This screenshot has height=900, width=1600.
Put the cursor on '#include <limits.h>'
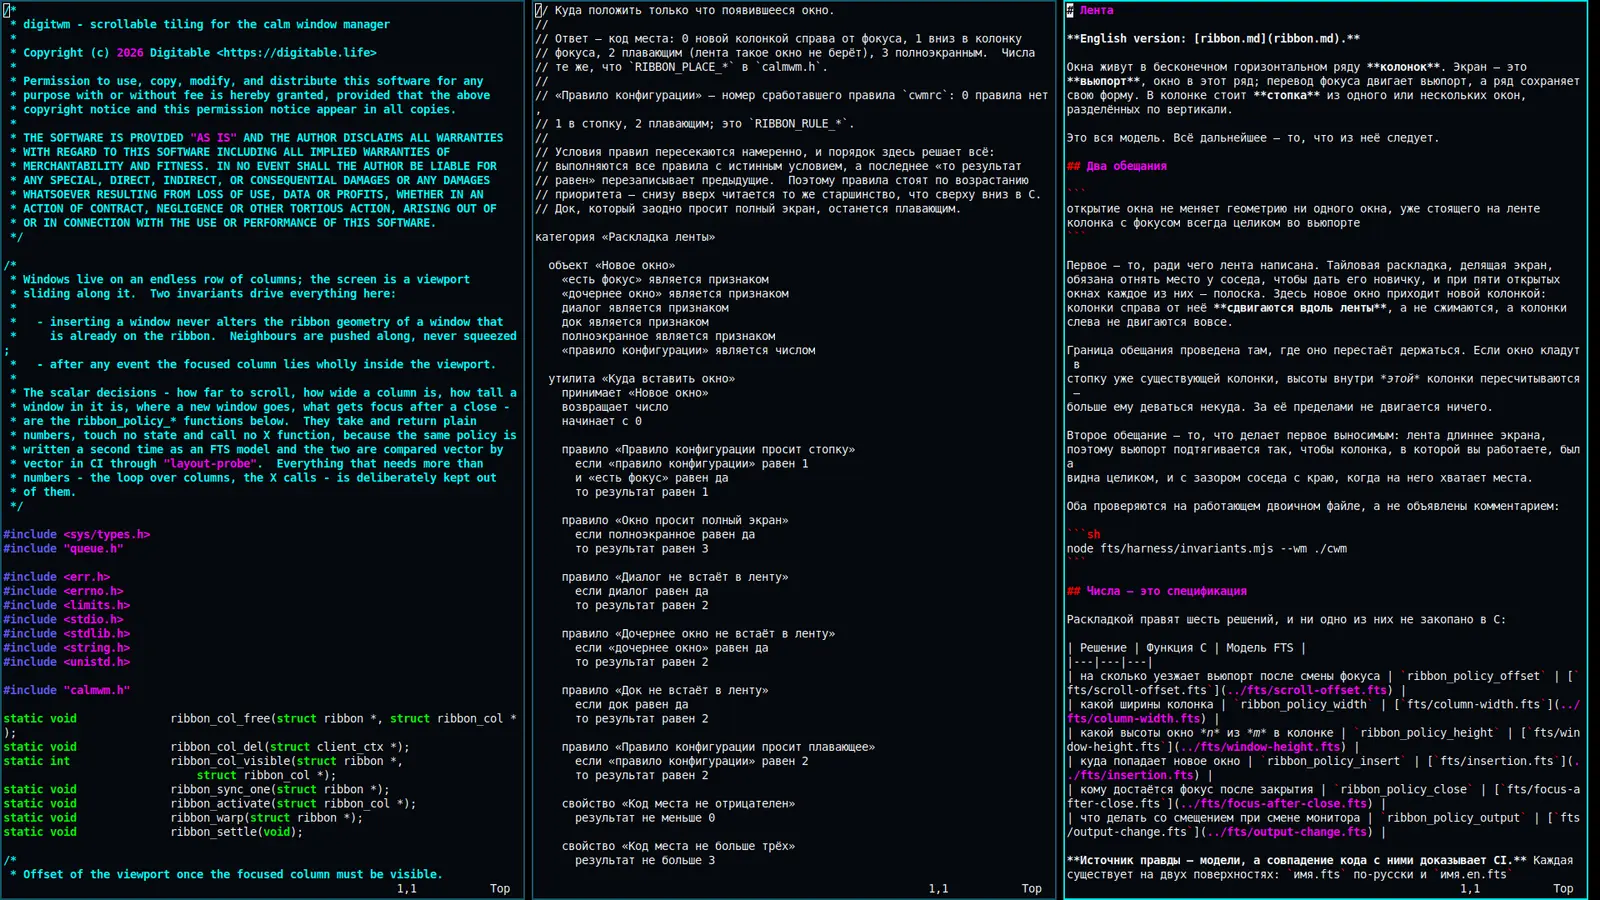(x=67, y=605)
